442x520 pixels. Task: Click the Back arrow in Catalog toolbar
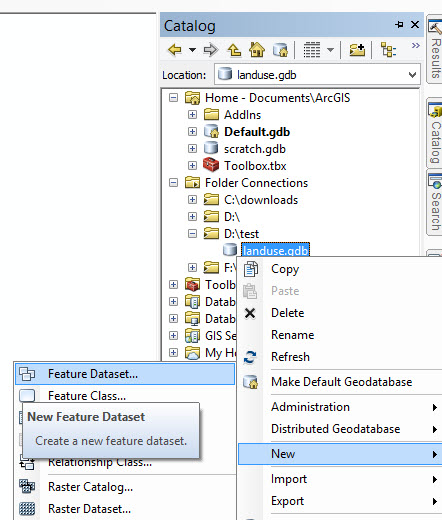[175, 50]
